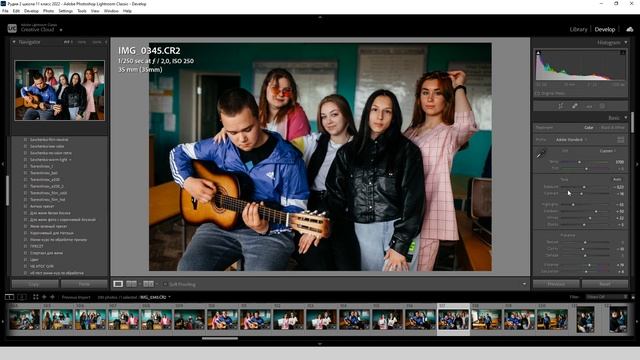Screen dimensions: 640x360
Task: Toggle the Original Photo checkbox under histogram
Action: tap(537, 93)
